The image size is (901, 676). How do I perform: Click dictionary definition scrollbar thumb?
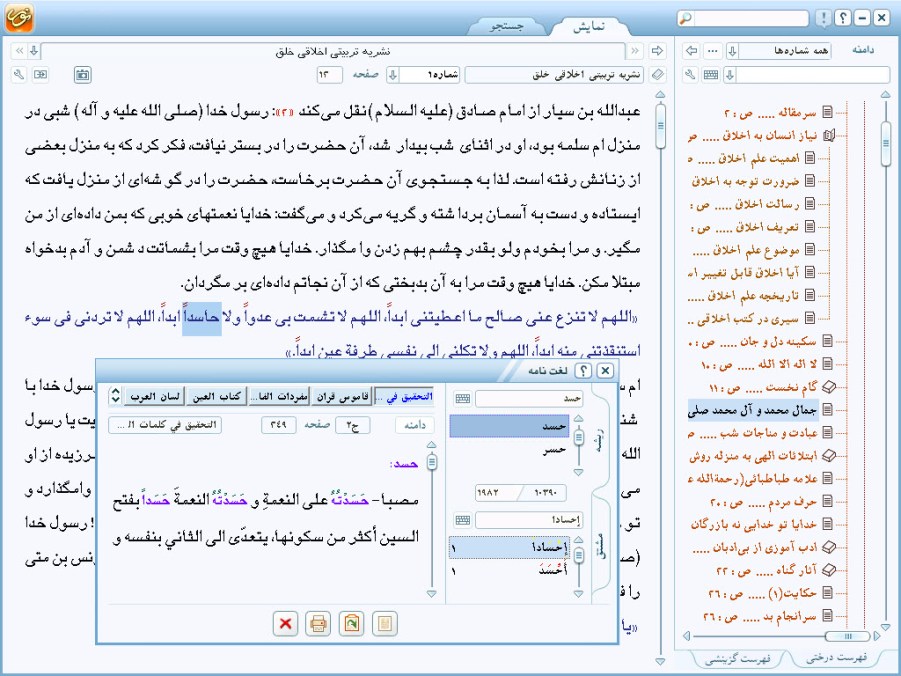[x=432, y=461]
